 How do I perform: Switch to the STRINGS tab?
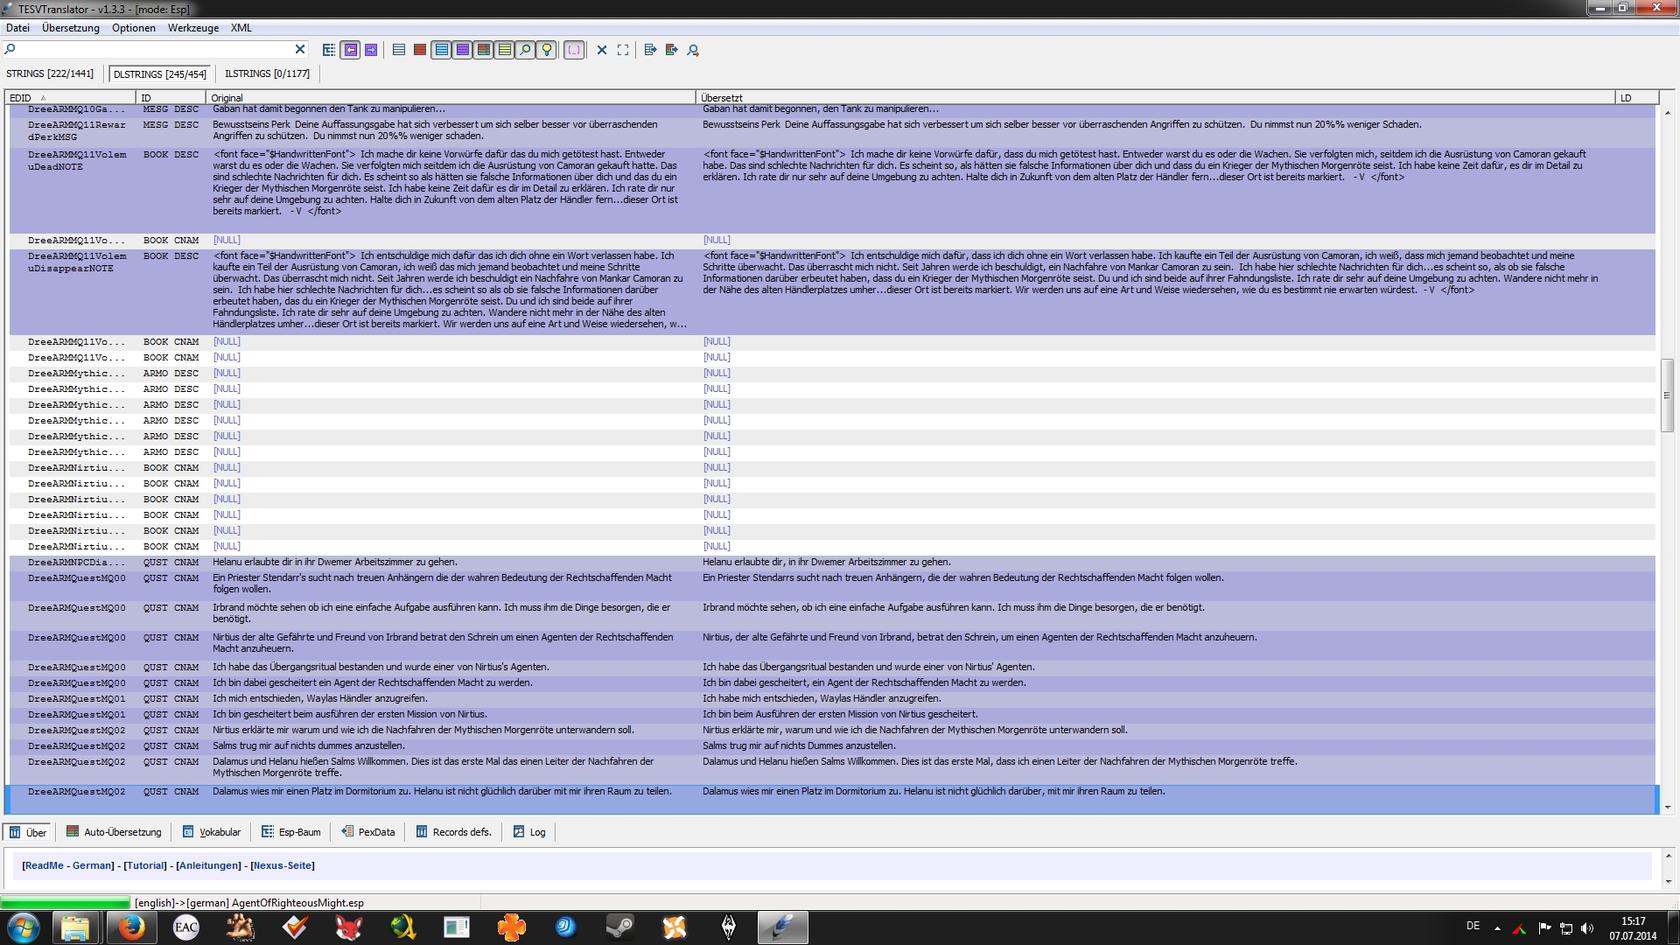50,74
